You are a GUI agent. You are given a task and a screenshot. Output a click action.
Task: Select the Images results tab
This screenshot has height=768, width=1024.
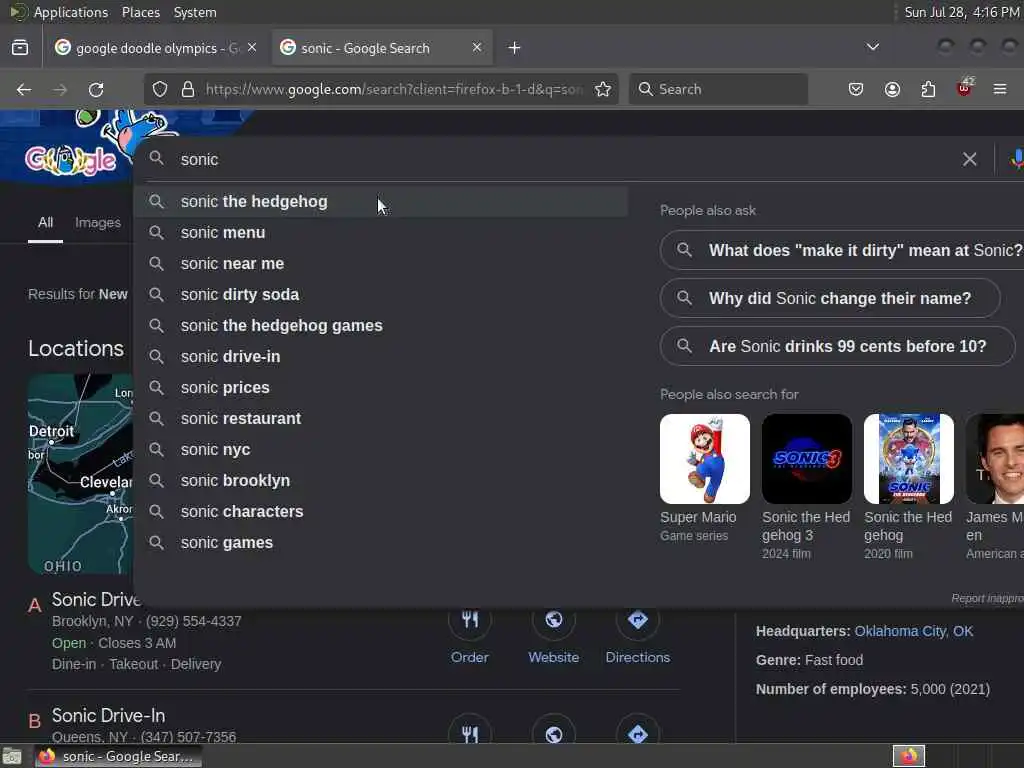tap(98, 223)
